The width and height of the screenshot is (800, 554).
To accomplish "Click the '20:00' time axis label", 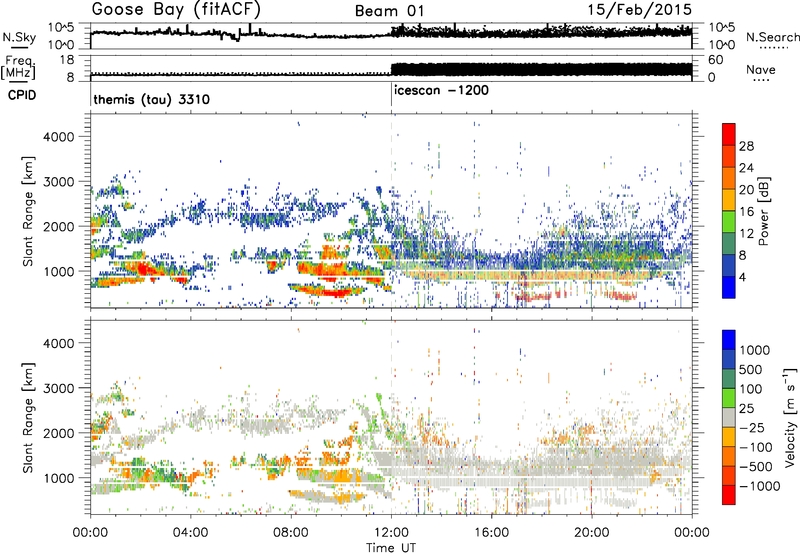I will click(592, 533).
